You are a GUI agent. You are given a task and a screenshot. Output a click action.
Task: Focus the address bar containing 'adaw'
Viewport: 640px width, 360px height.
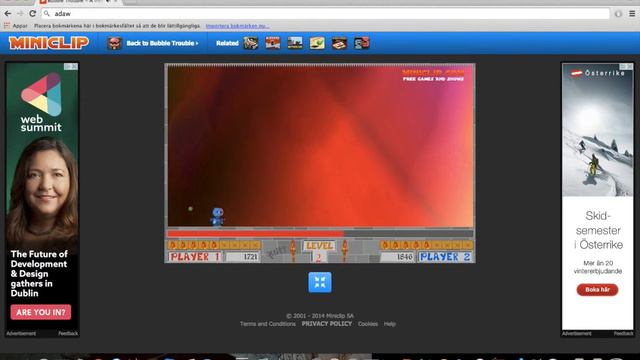click(325, 13)
